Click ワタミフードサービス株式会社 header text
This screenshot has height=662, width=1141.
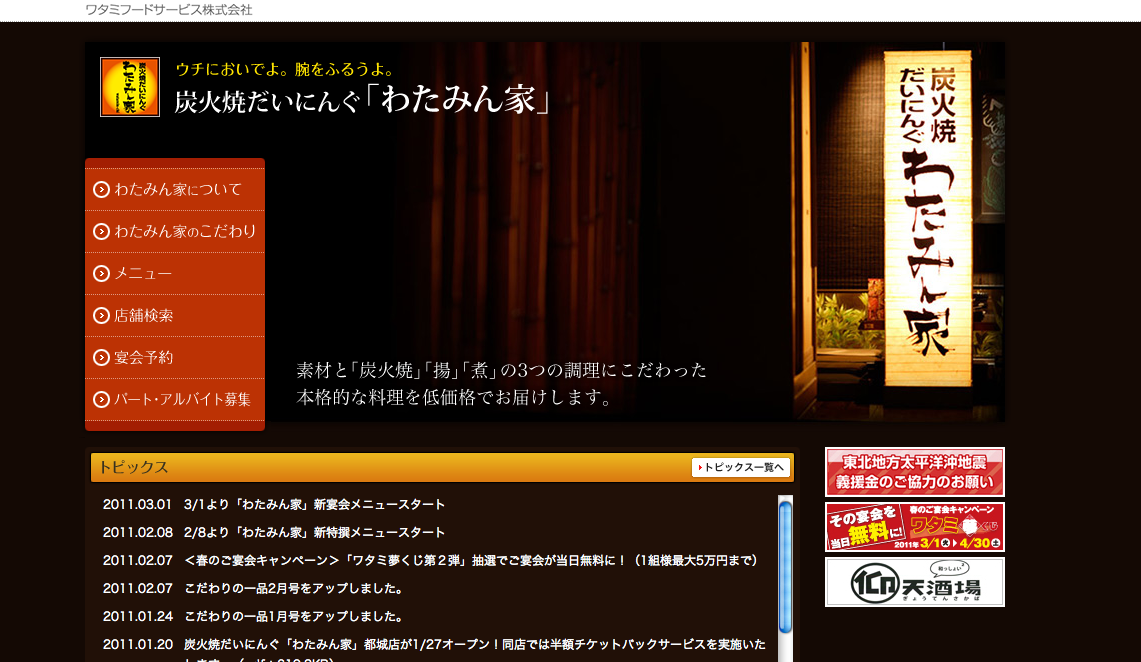pyautogui.click(x=169, y=10)
